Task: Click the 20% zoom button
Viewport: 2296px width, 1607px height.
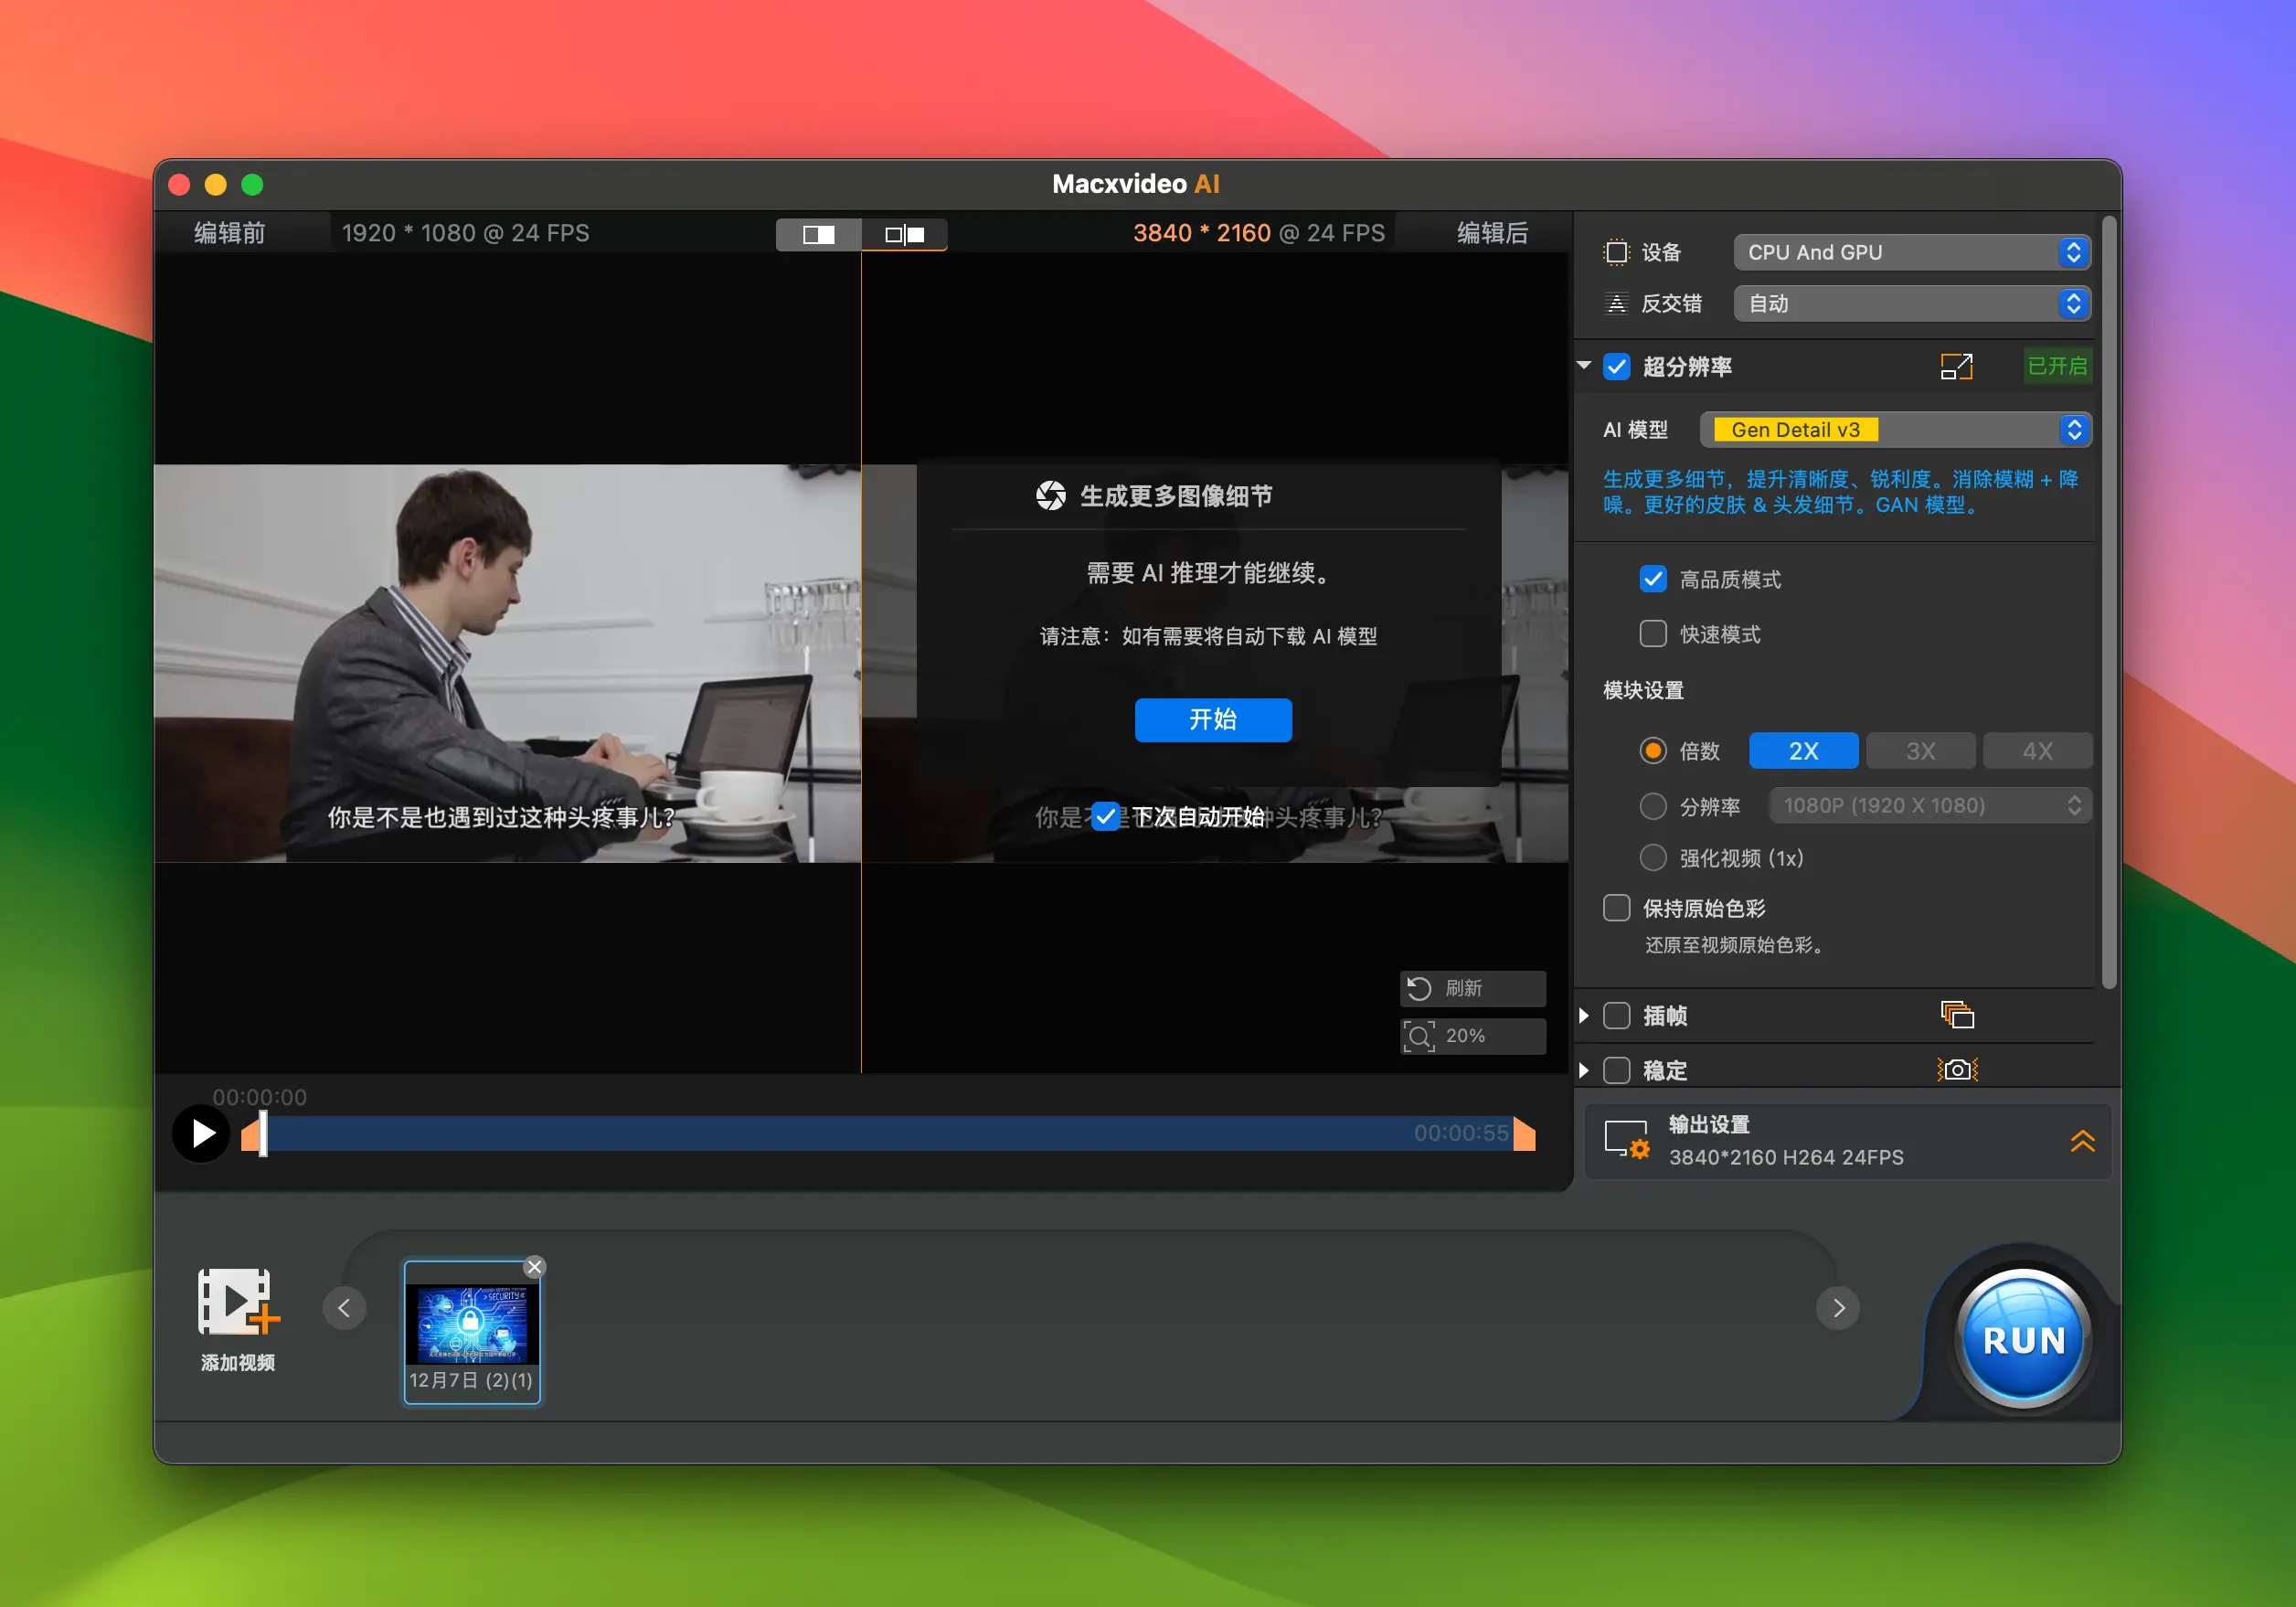Action: [x=1472, y=1035]
